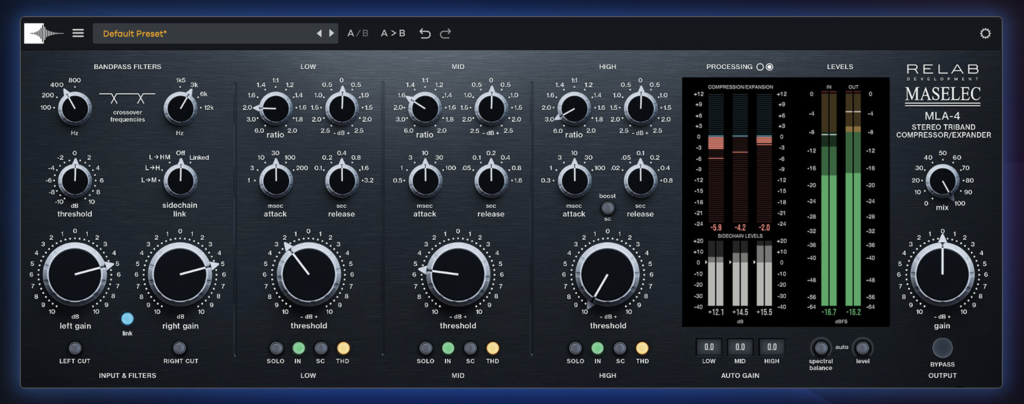Click the IN level meter
Screen dimensions: 1024x404
tap(828, 198)
